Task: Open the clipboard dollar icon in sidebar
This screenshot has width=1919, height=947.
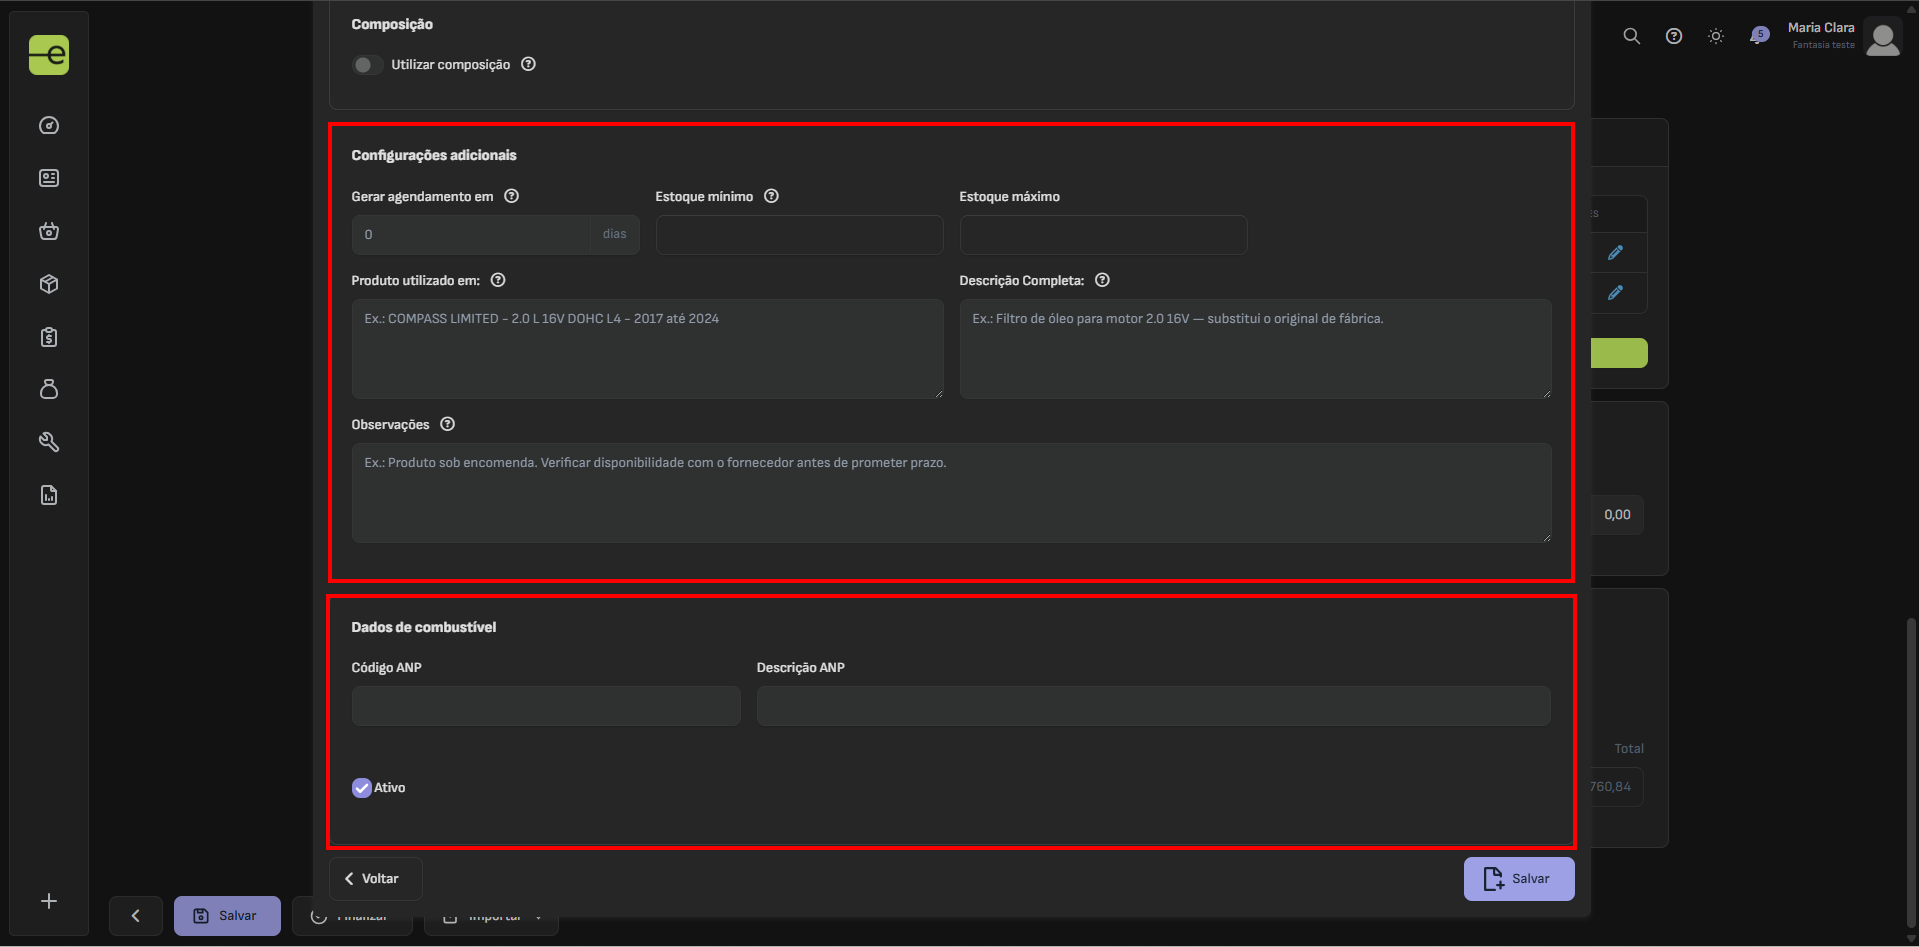Action: [49, 337]
